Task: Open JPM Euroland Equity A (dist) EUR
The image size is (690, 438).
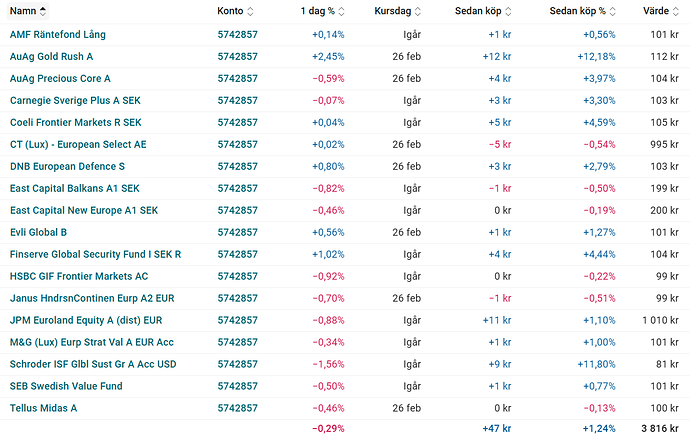Action: tap(86, 320)
